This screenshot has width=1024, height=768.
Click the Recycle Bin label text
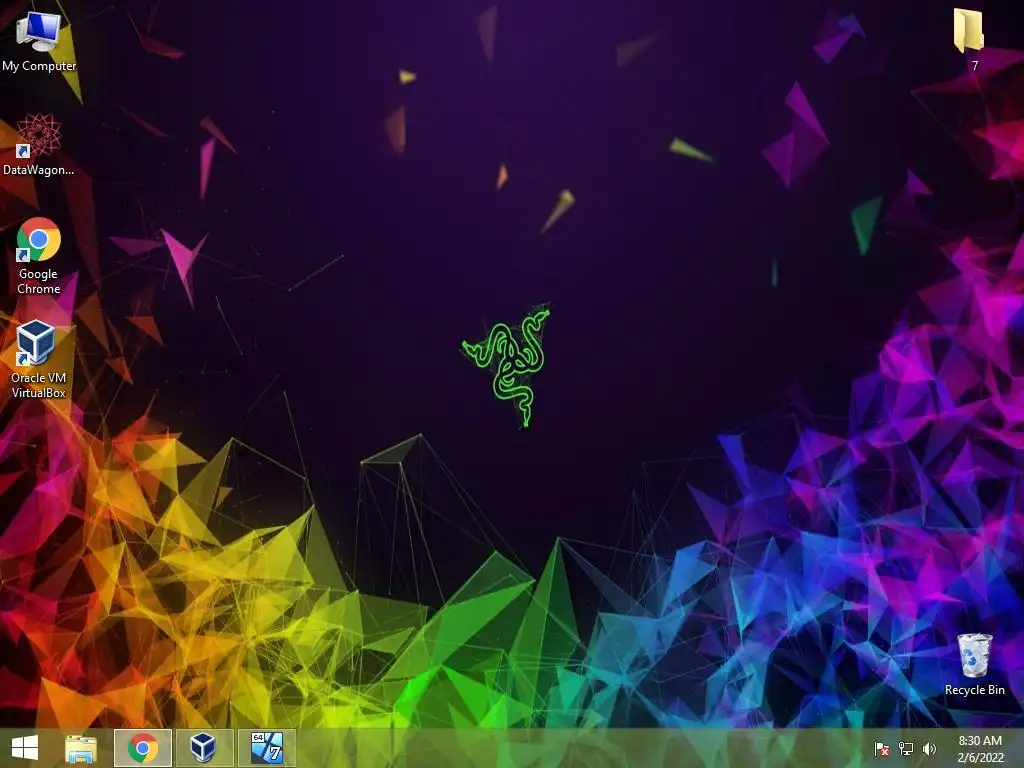click(x=974, y=690)
